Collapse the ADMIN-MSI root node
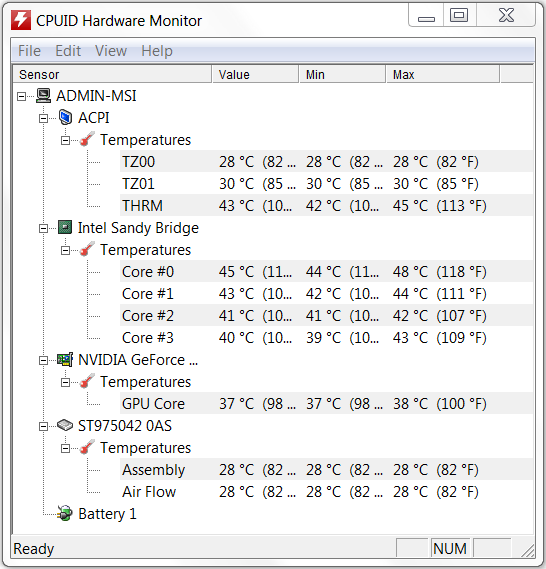This screenshot has height=569, width=546. tap(22, 97)
